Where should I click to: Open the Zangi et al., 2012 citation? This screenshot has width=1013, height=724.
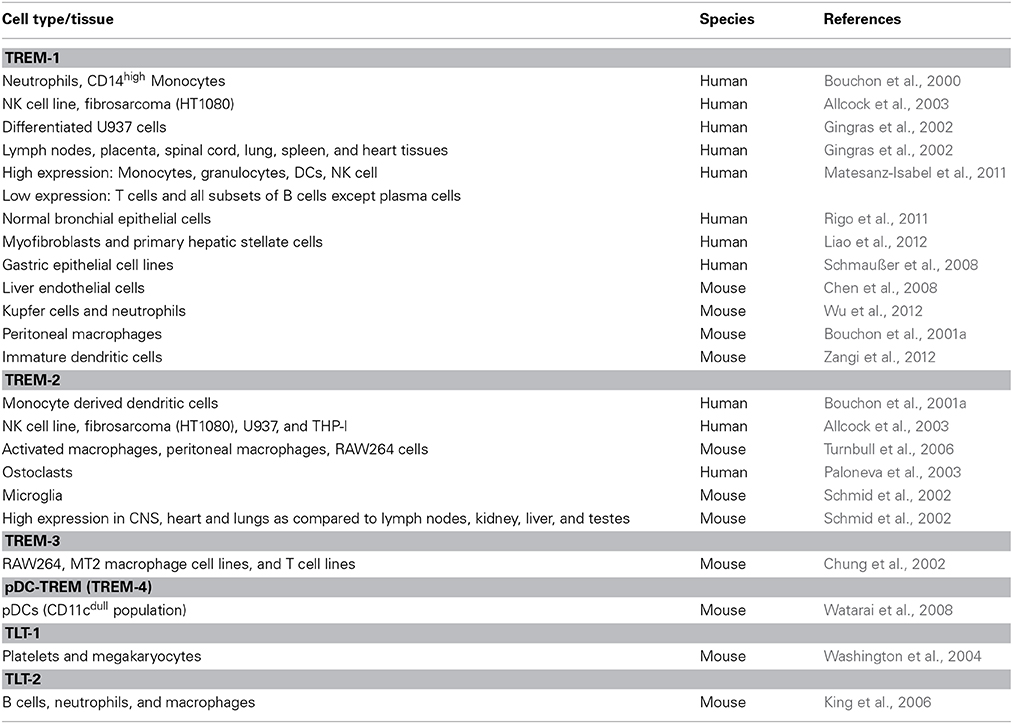pos(879,357)
